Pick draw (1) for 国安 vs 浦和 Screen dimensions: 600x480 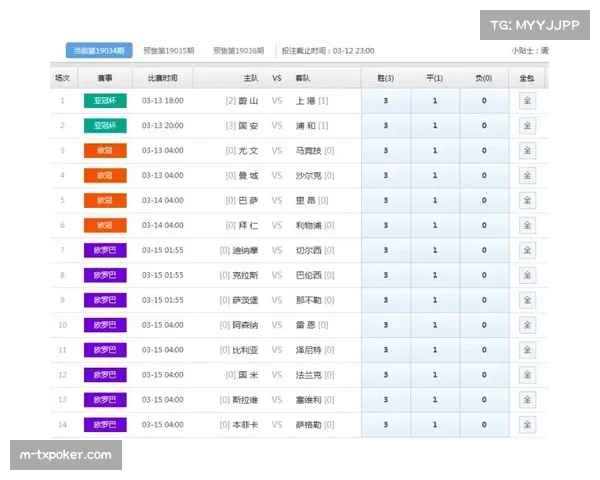tap(435, 125)
